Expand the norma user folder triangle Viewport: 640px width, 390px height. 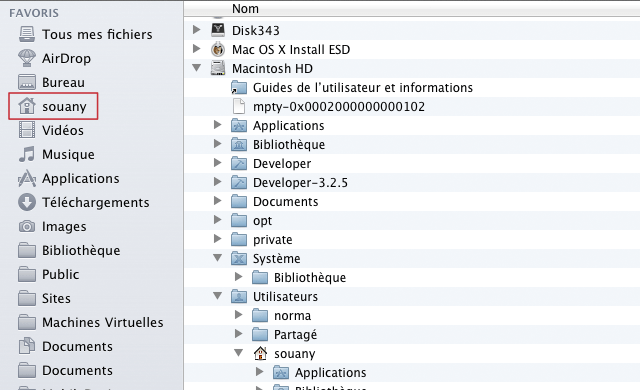(x=239, y=315)
